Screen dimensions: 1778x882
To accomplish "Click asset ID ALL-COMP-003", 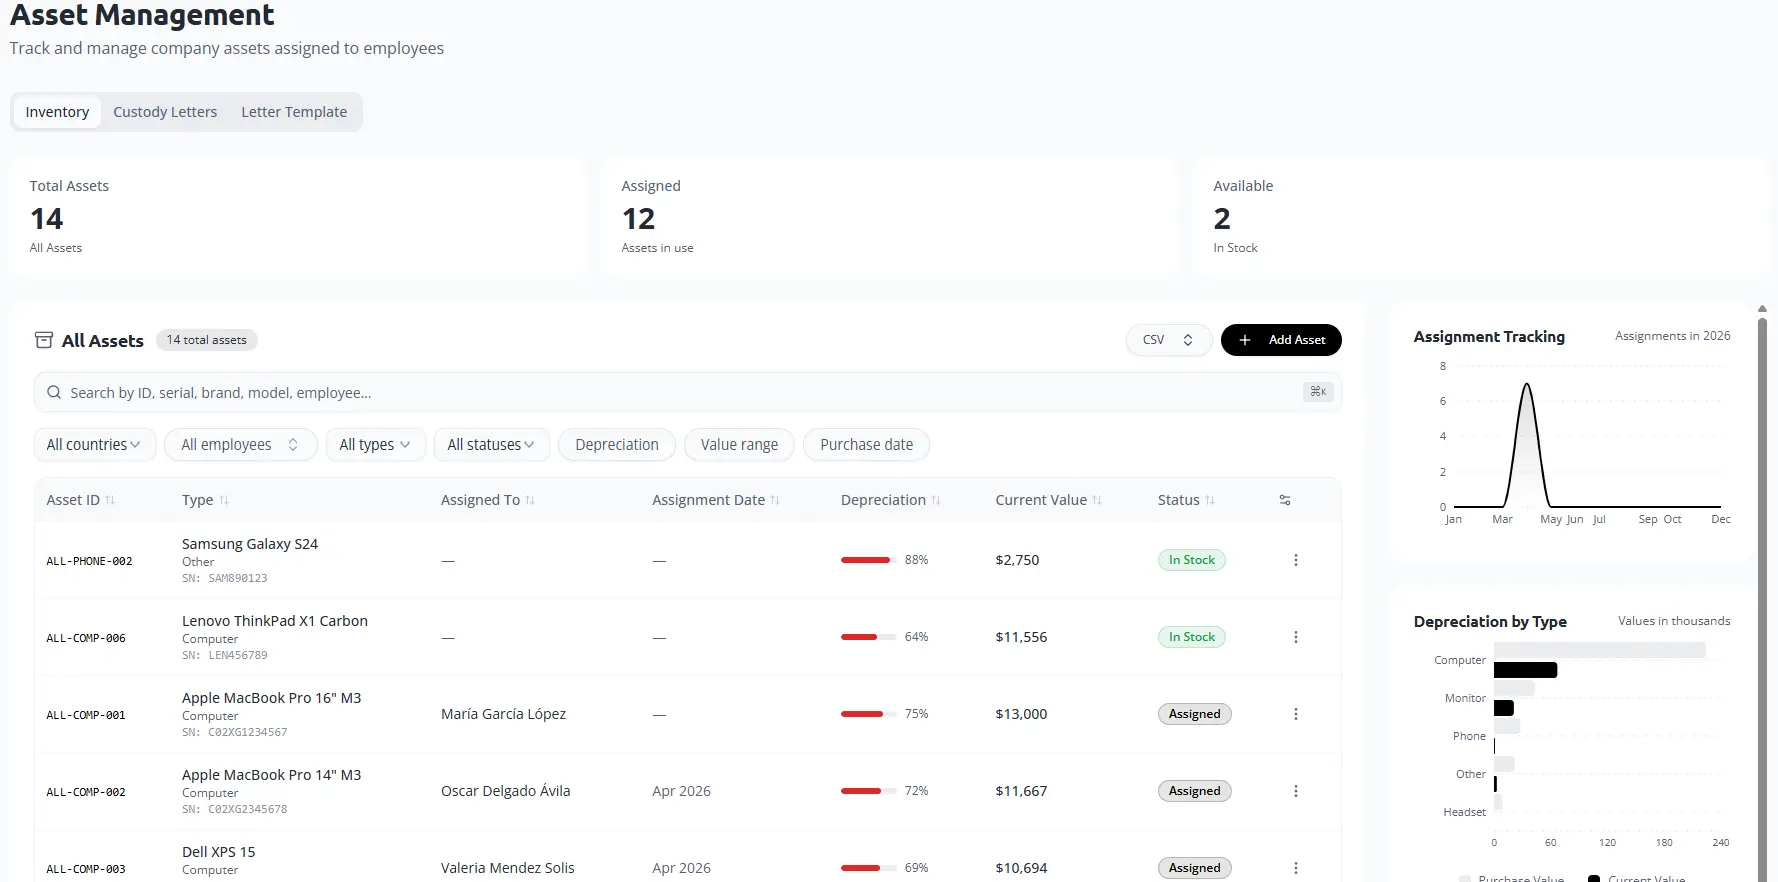I will pyautogui.click(x=86, y=869).
